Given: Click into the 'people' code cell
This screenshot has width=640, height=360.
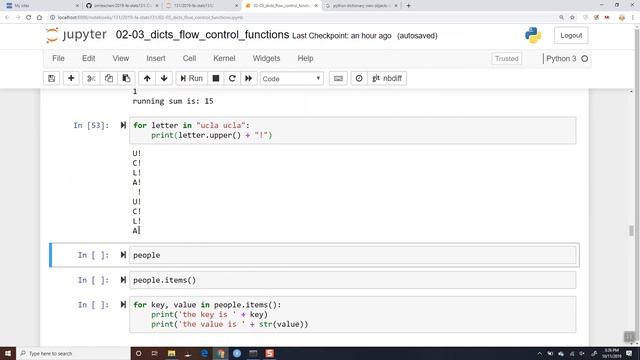Looking at the screenshot, I should click(353, 255).
